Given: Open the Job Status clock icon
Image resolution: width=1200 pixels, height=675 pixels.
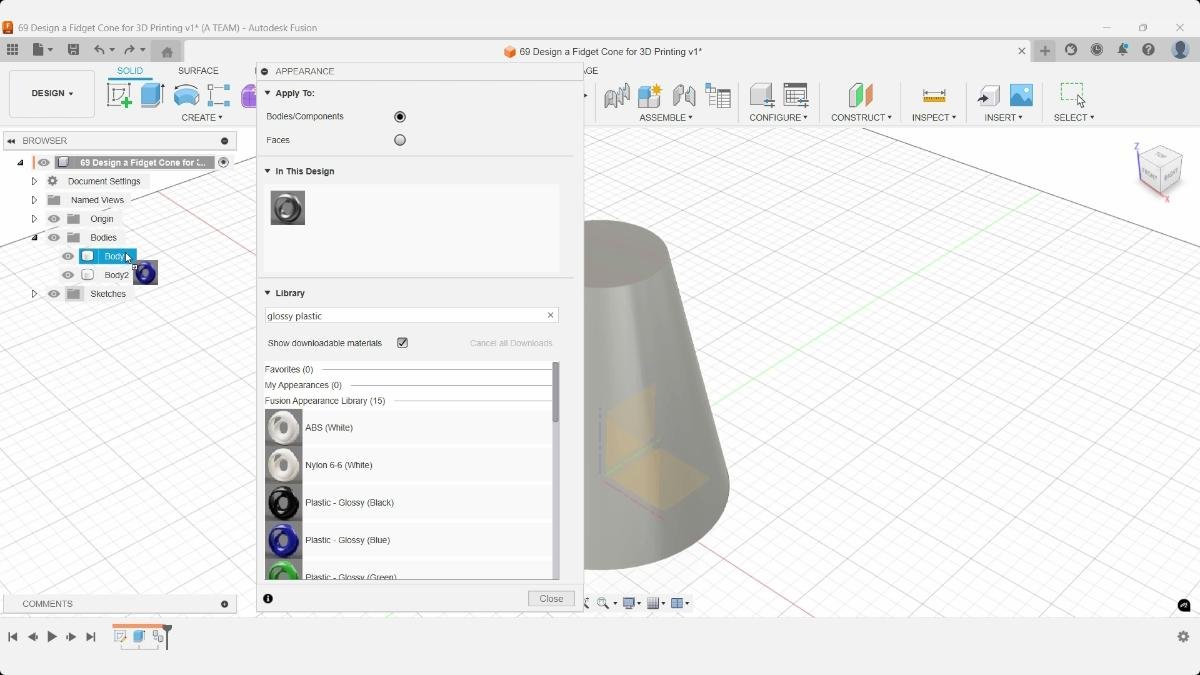Looking at the screenshot, I should [x=1097, y=50].
